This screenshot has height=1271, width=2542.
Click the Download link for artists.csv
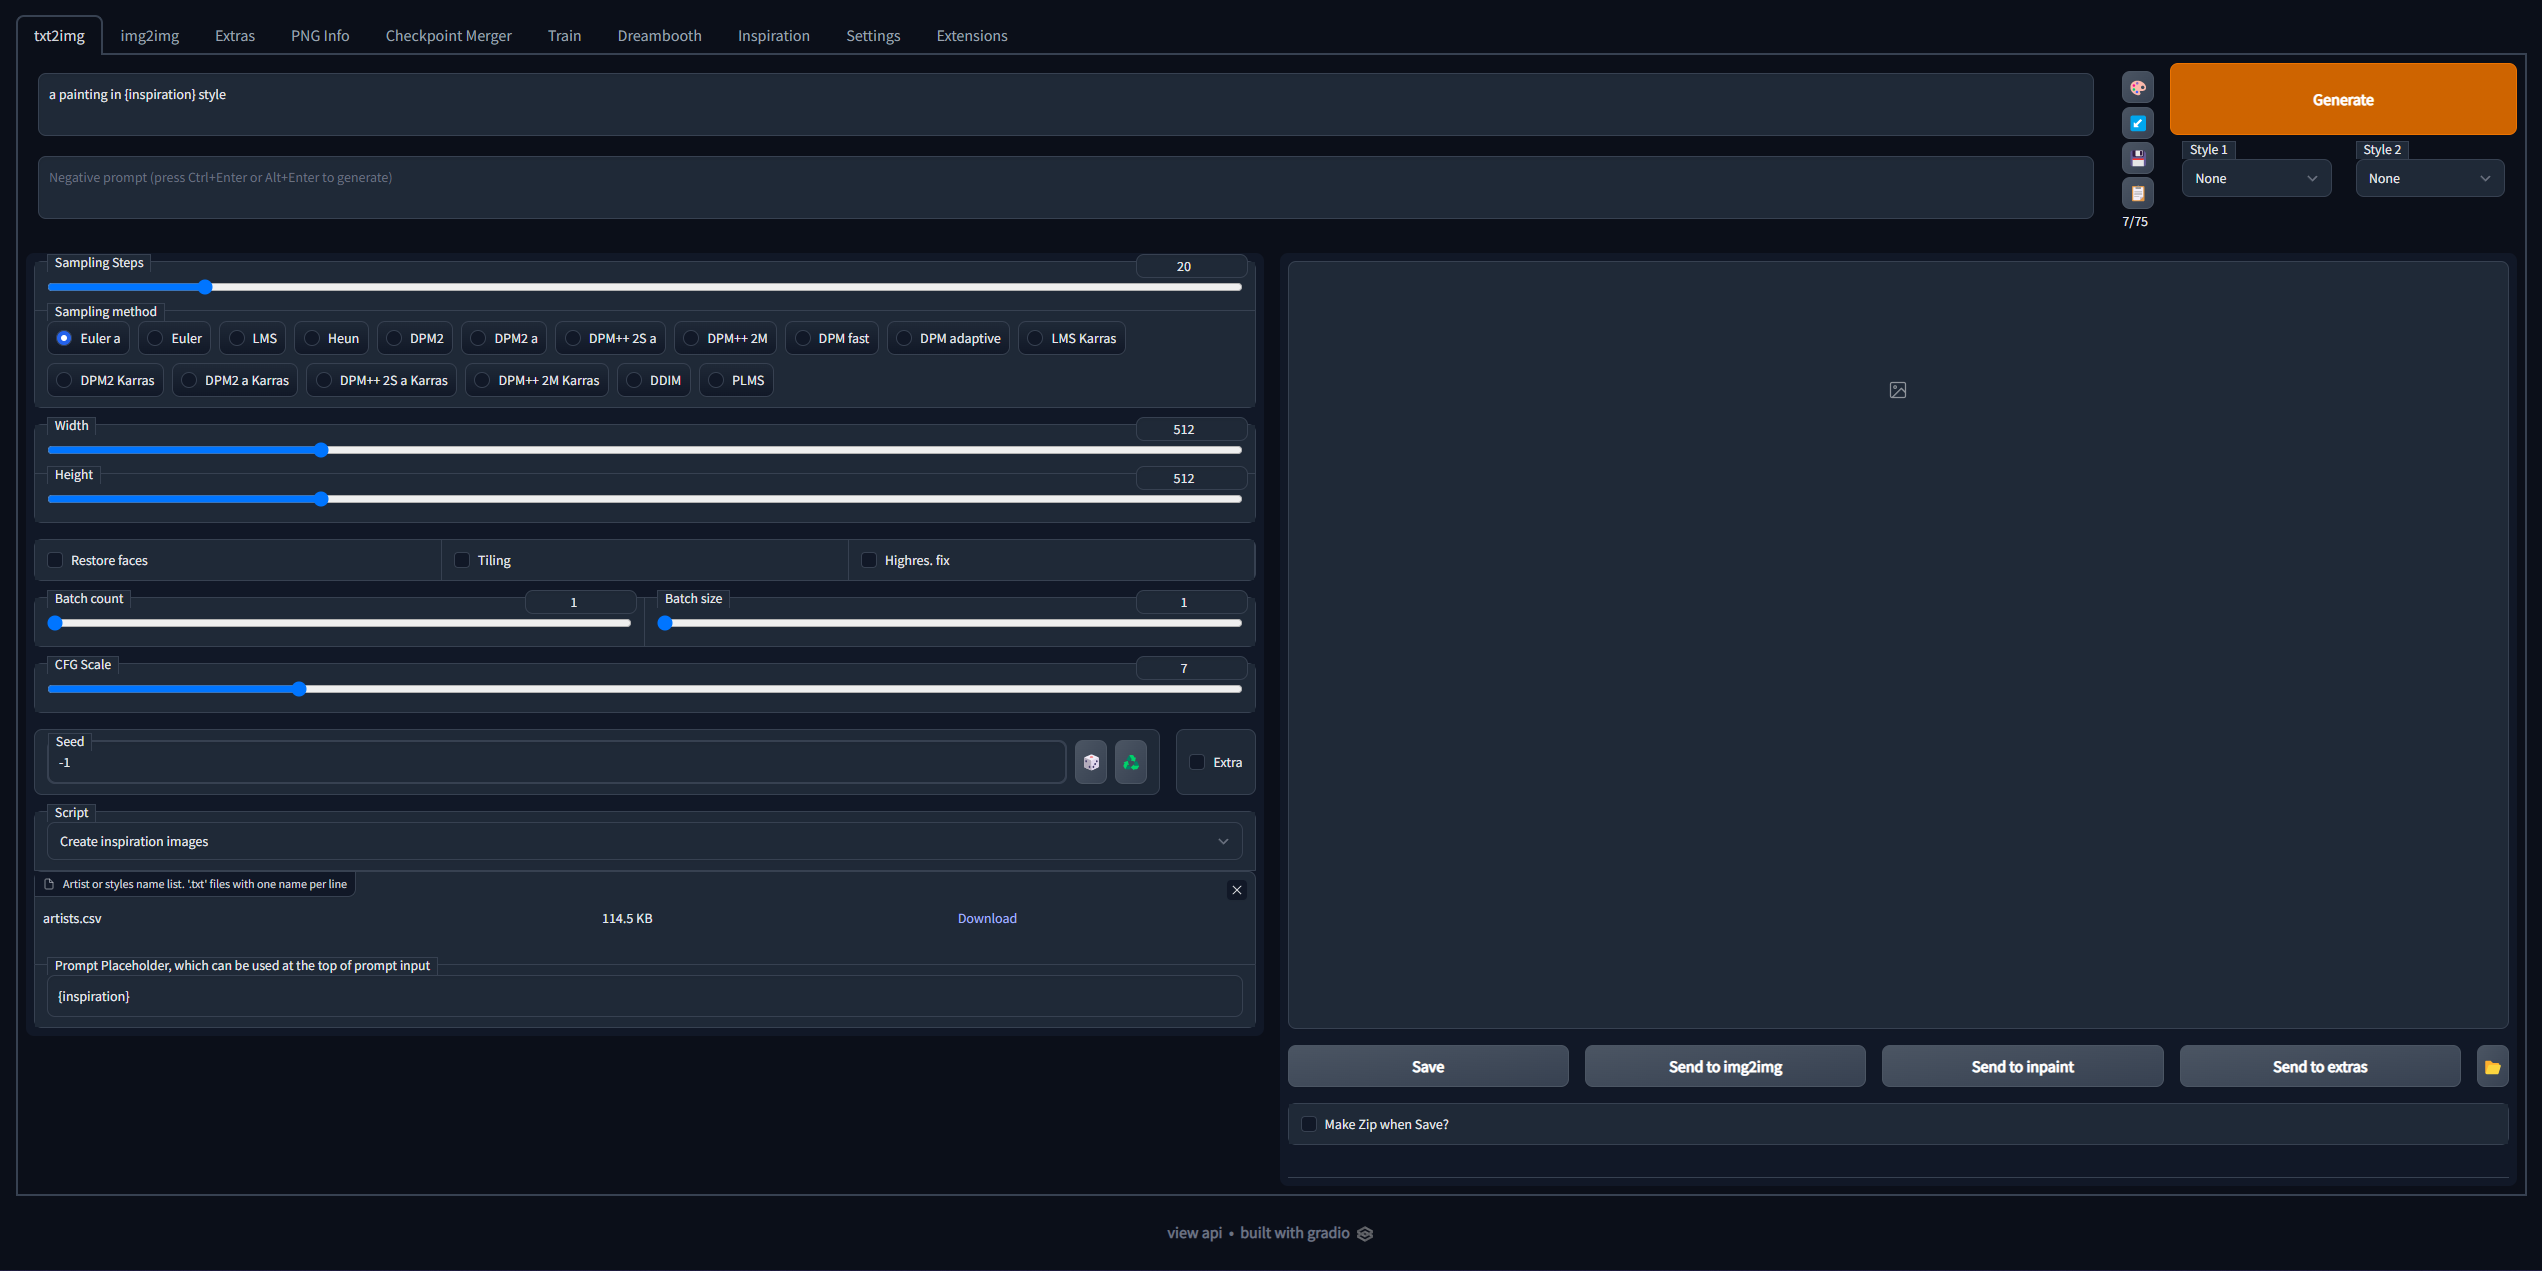coord(987,918)
